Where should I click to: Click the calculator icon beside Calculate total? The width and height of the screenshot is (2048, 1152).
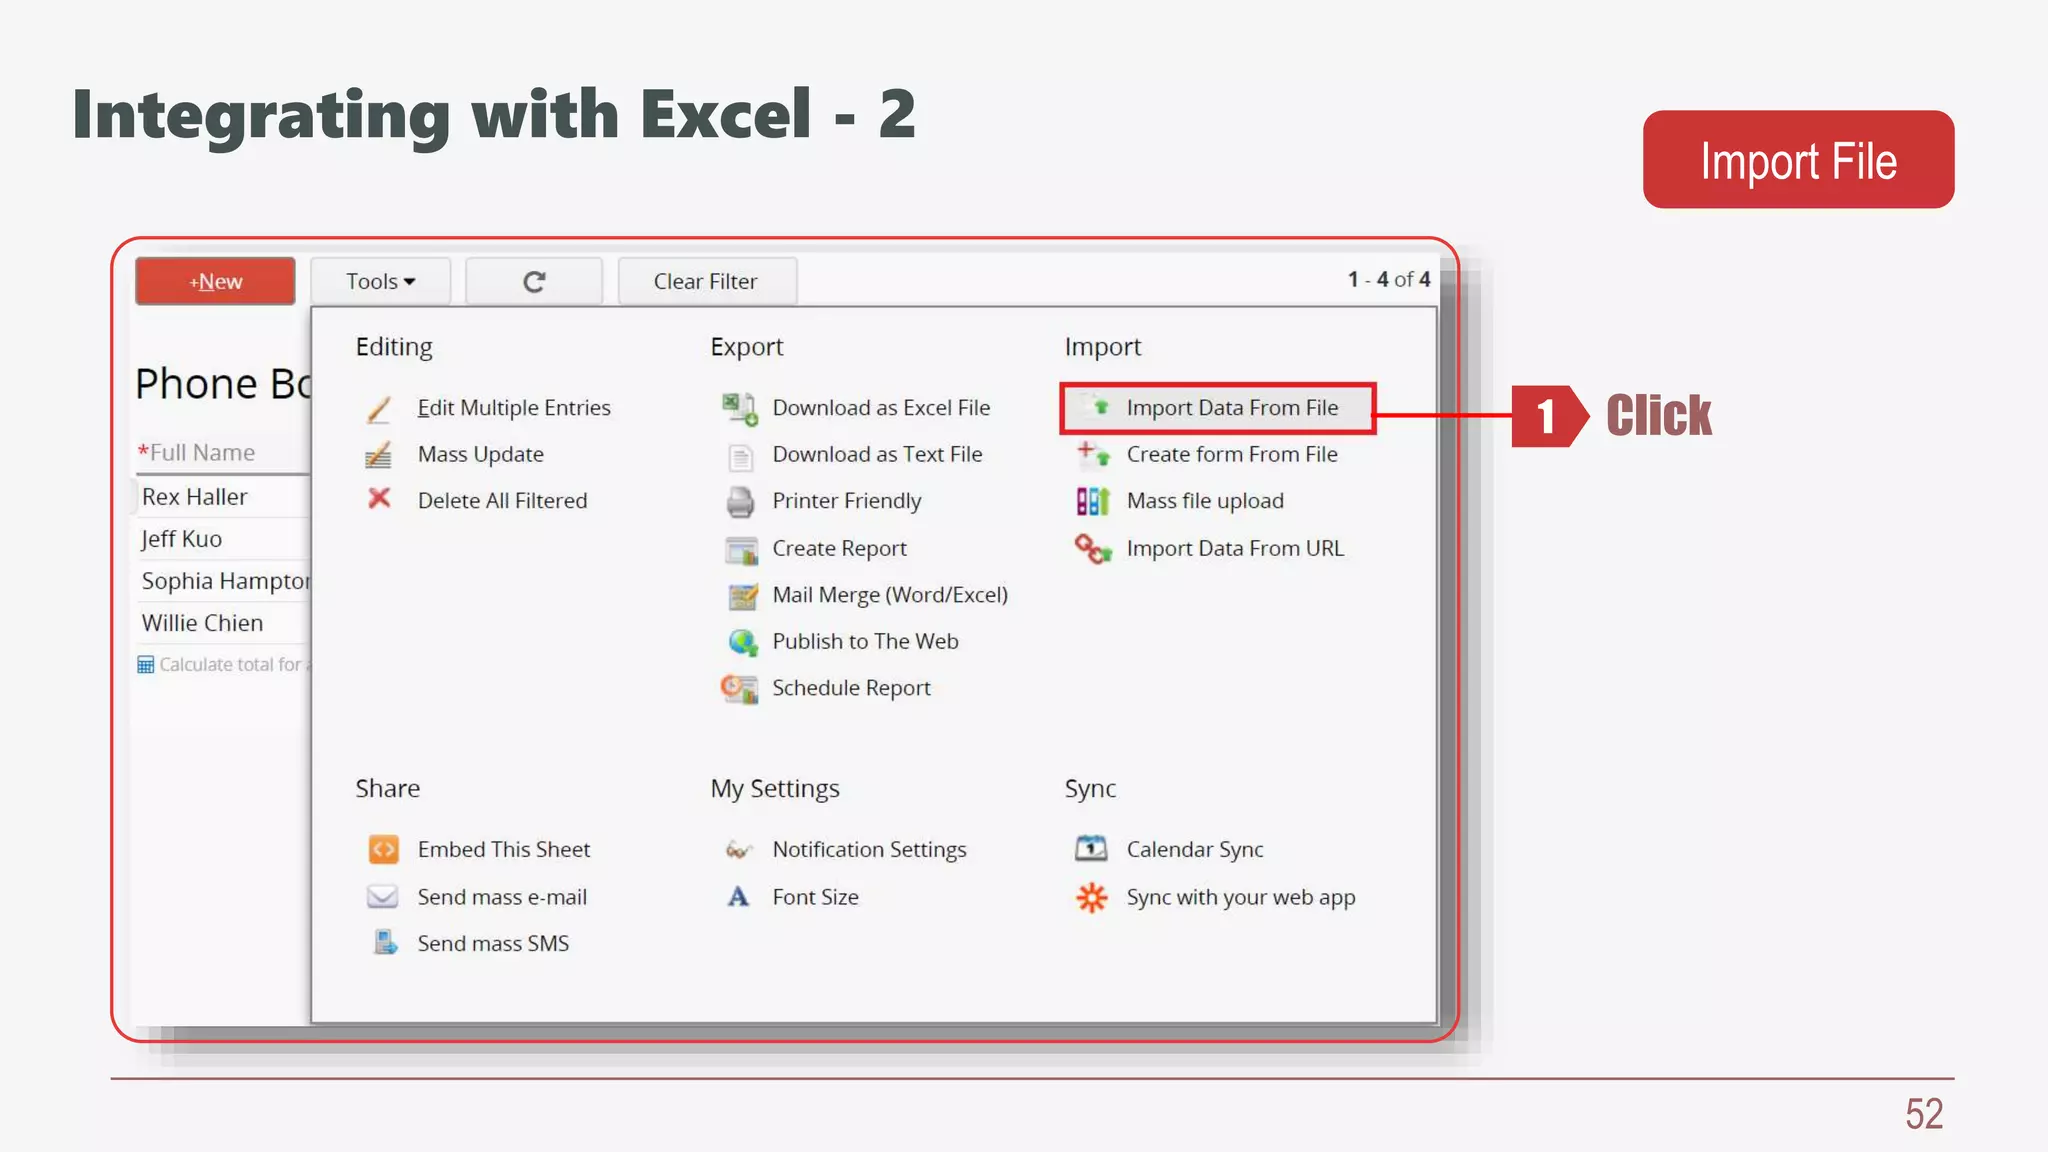(146, 665)
